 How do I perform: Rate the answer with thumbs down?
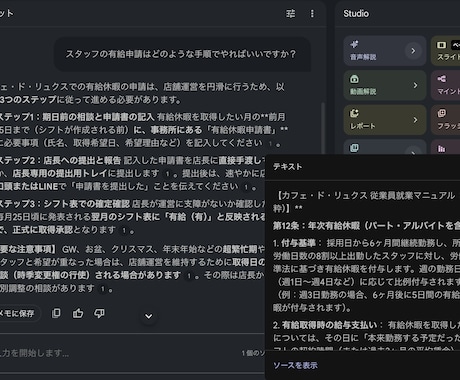99,313
